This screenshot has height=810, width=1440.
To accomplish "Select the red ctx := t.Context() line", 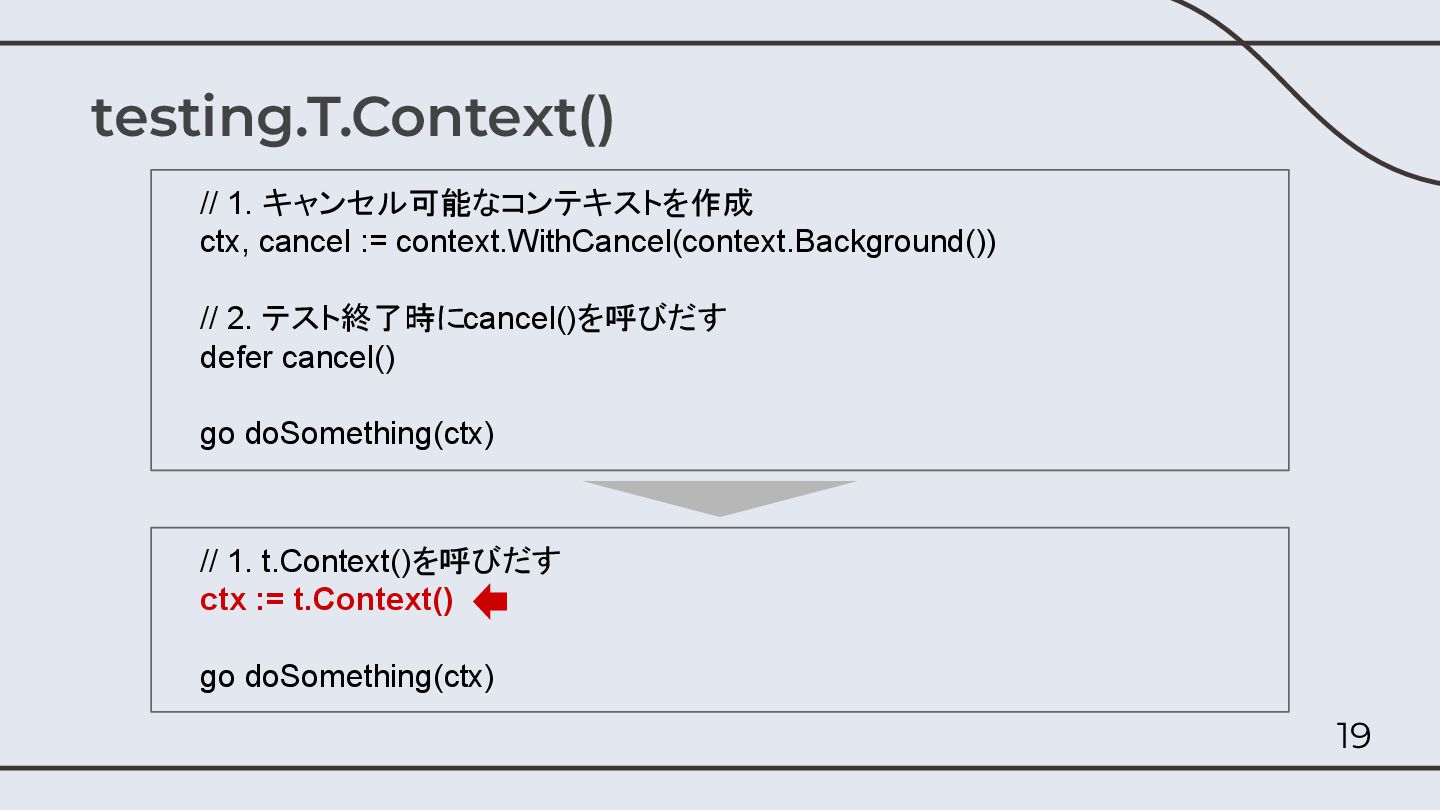I will [327, 600].
